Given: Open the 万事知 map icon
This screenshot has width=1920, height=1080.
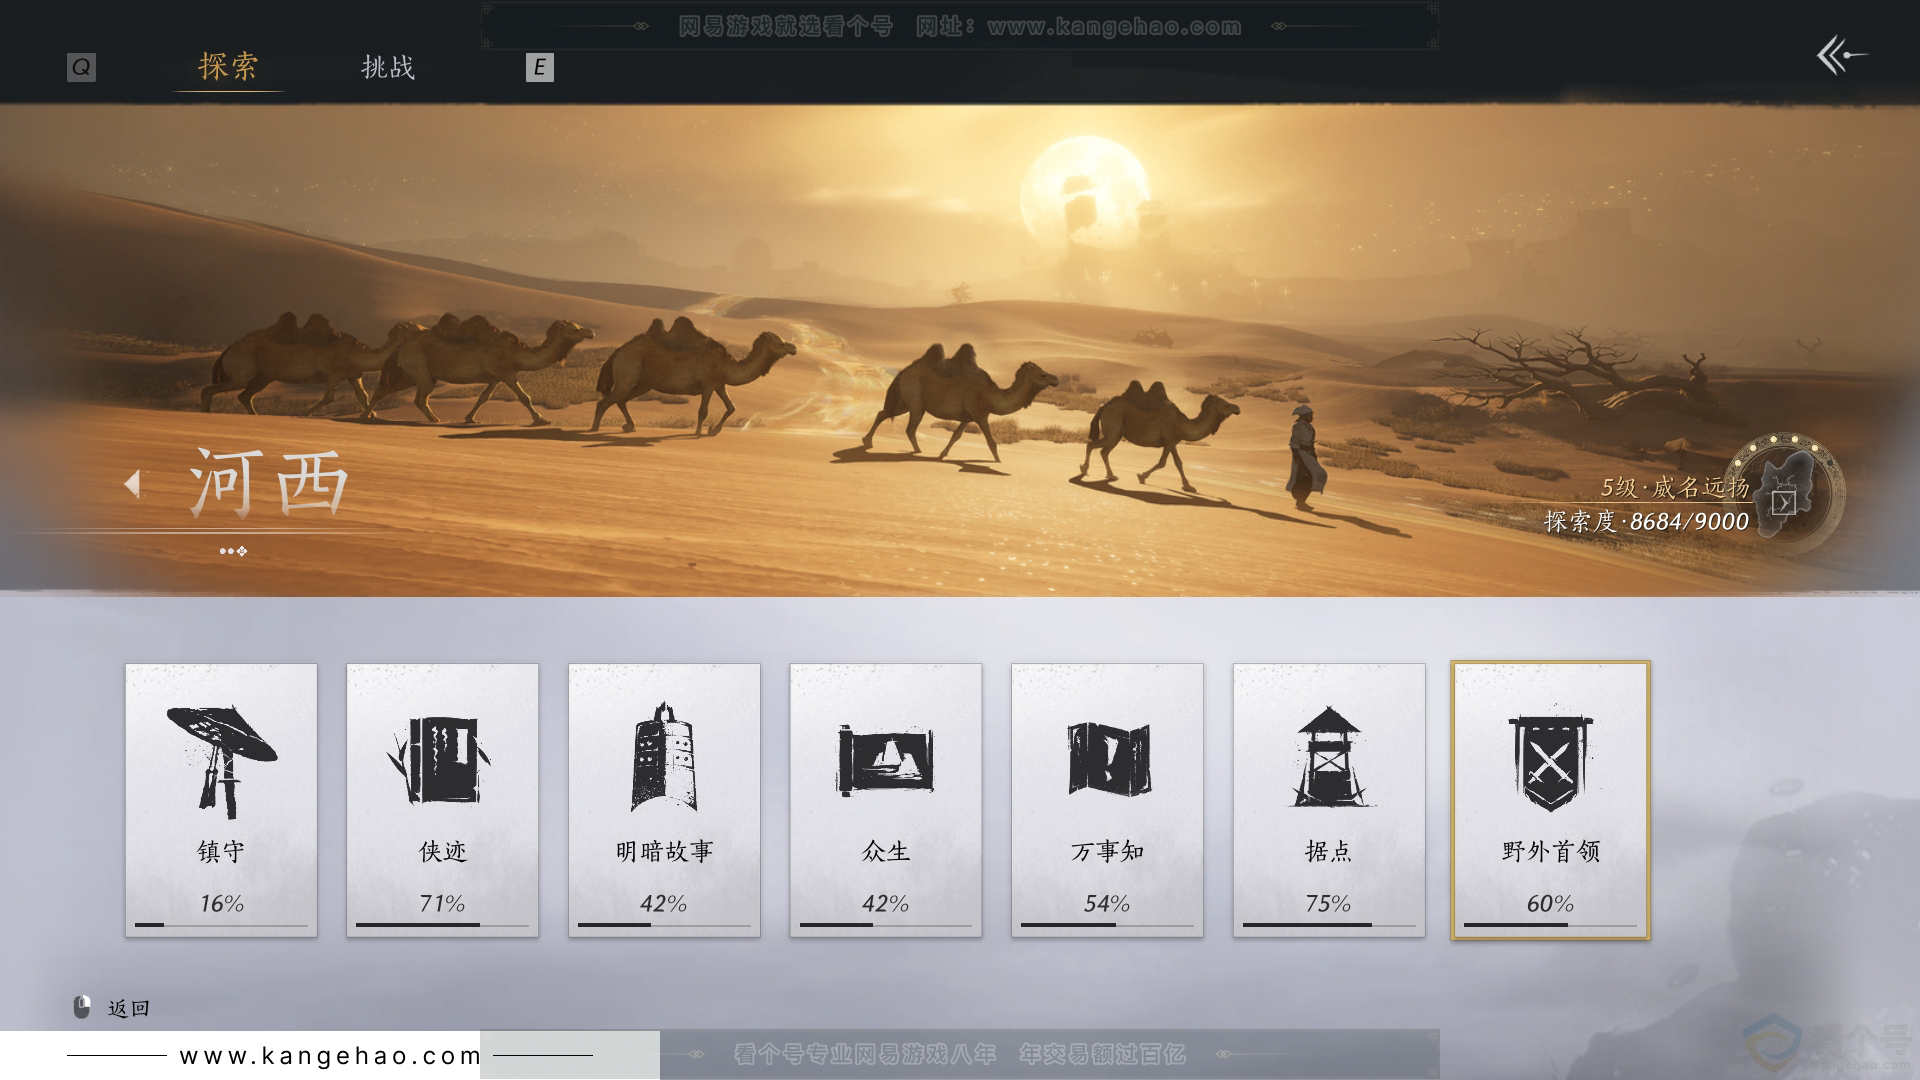Looking at the screenshot, I should tap(1107, 760).
